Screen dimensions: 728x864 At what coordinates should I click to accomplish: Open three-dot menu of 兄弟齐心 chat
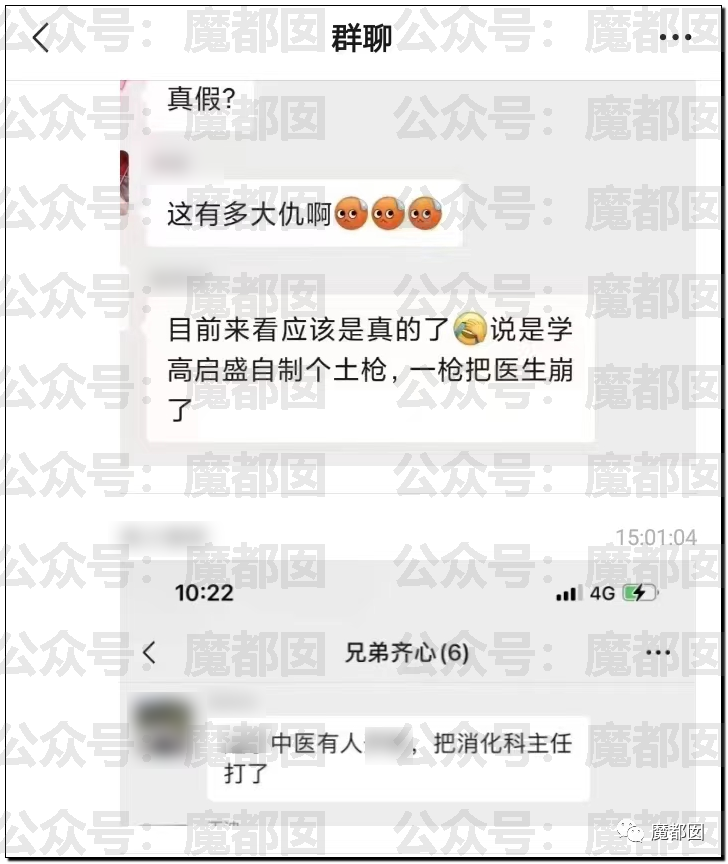[x=658, y=652]
